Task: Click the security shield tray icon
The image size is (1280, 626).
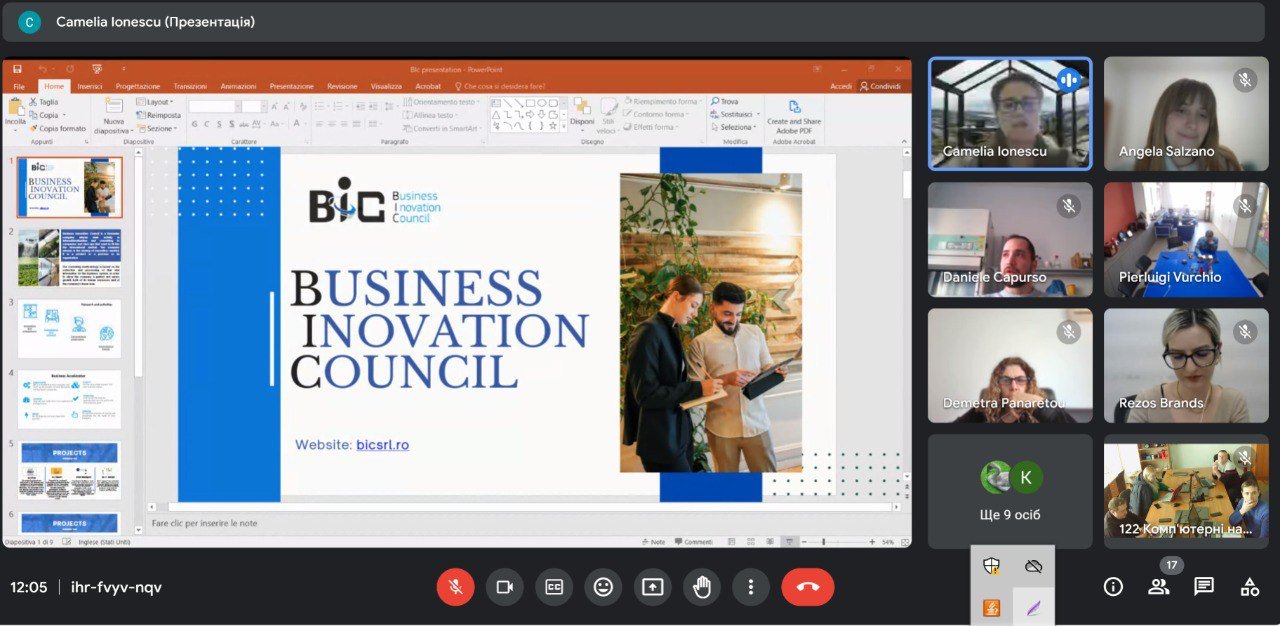Action: point(991,566)
